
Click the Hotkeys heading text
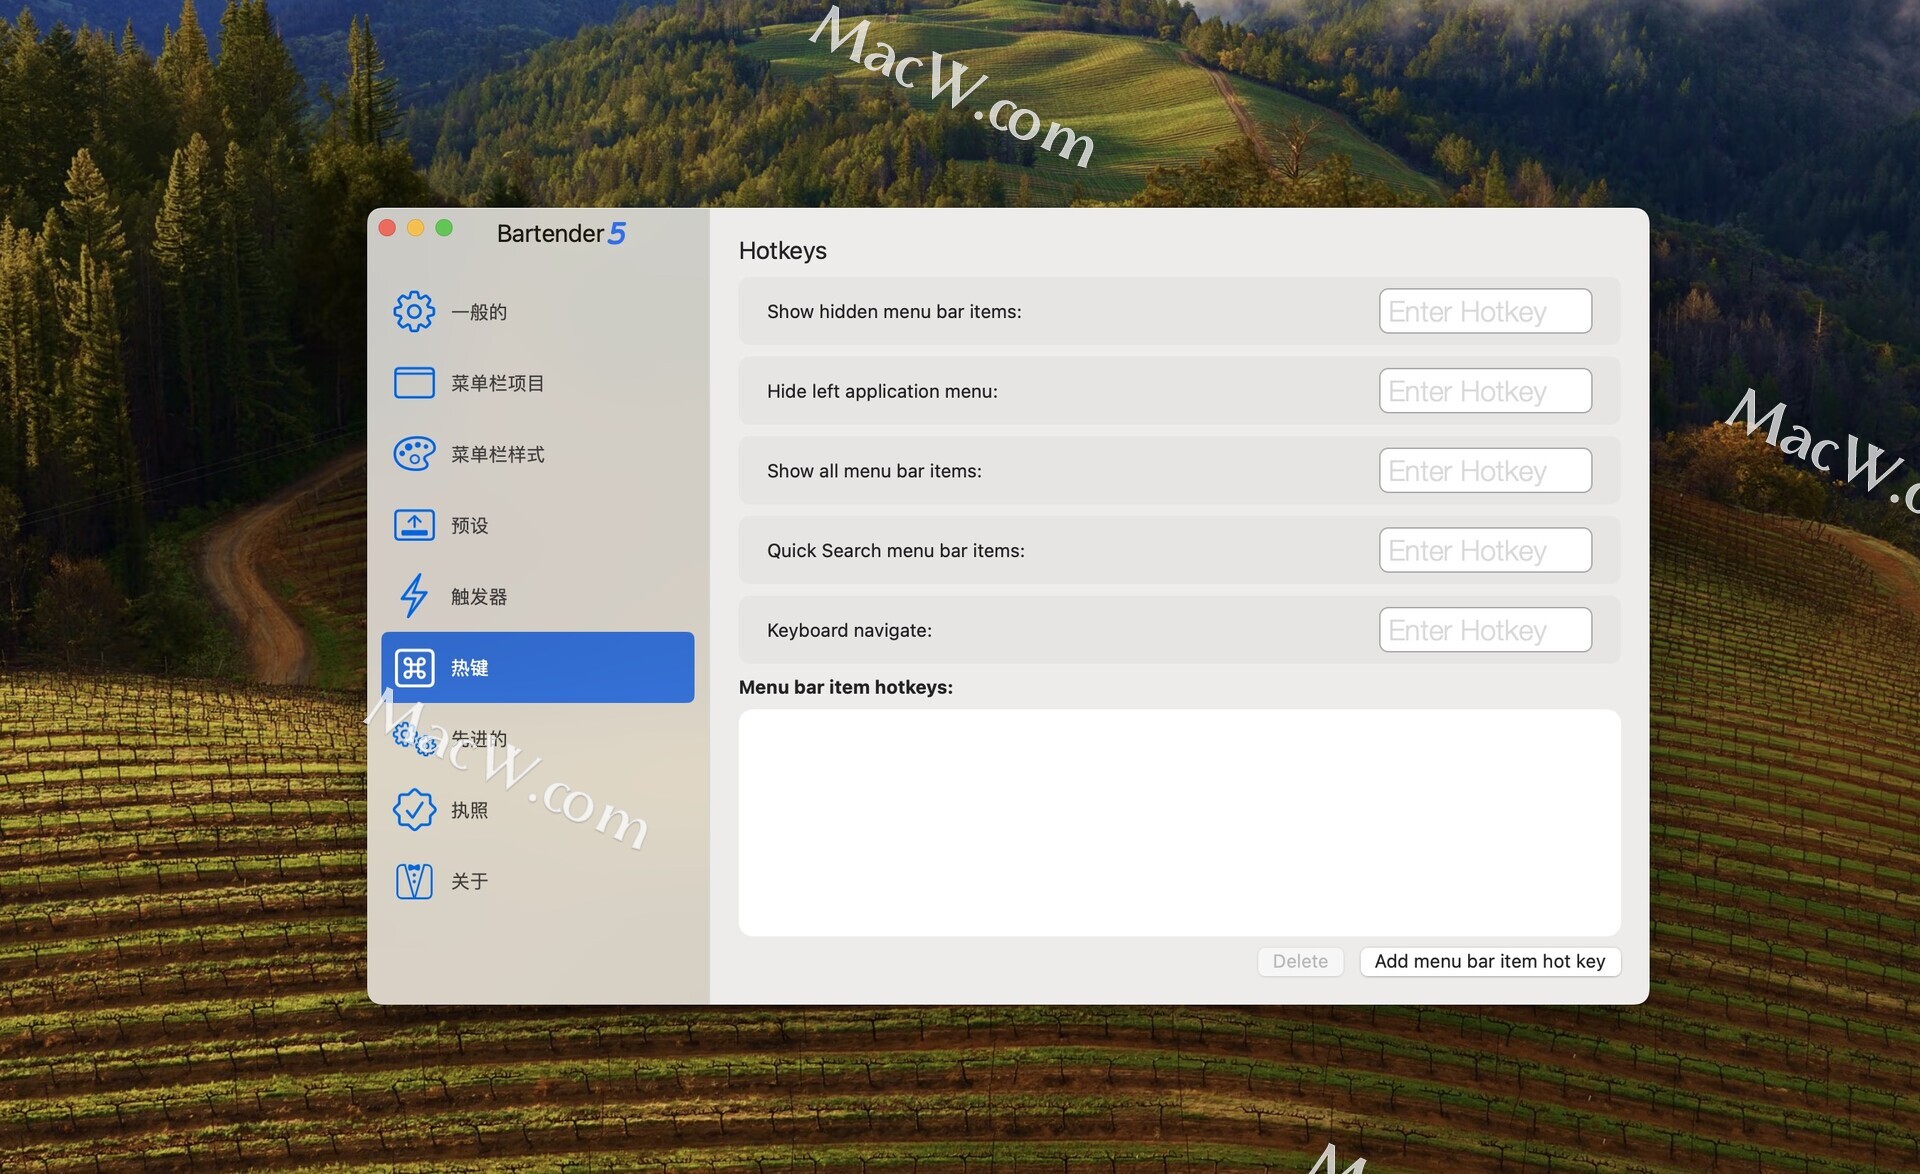click(x=783, y=250)
